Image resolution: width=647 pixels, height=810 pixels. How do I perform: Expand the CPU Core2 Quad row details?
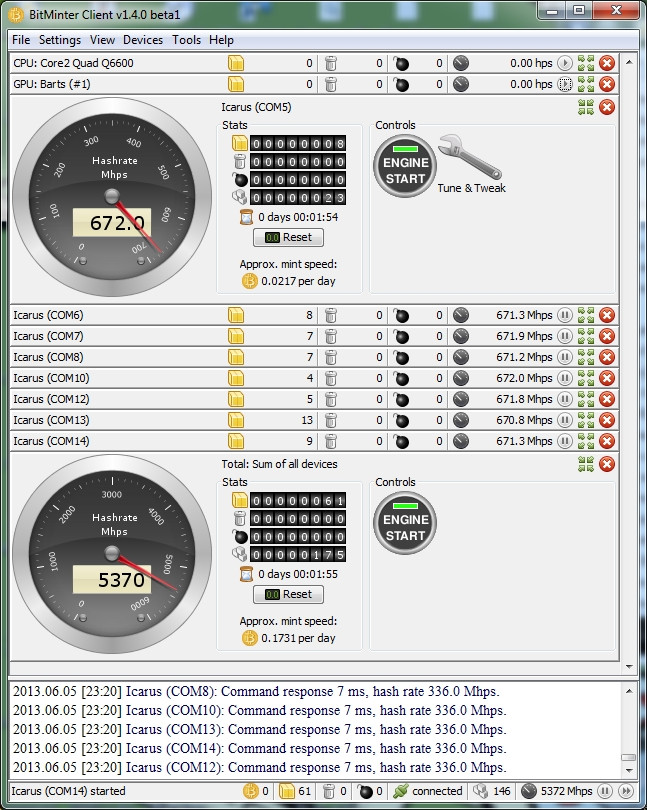(x=586, y=63)
